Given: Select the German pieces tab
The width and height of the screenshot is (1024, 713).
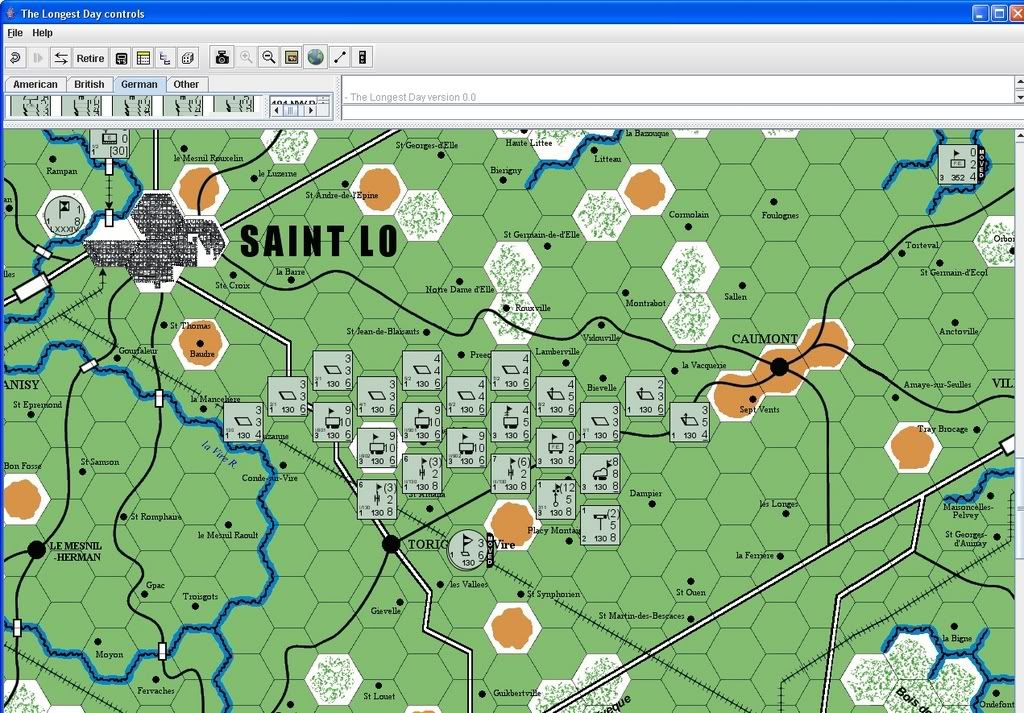Looking at the screenshot, I should point(139,84).
